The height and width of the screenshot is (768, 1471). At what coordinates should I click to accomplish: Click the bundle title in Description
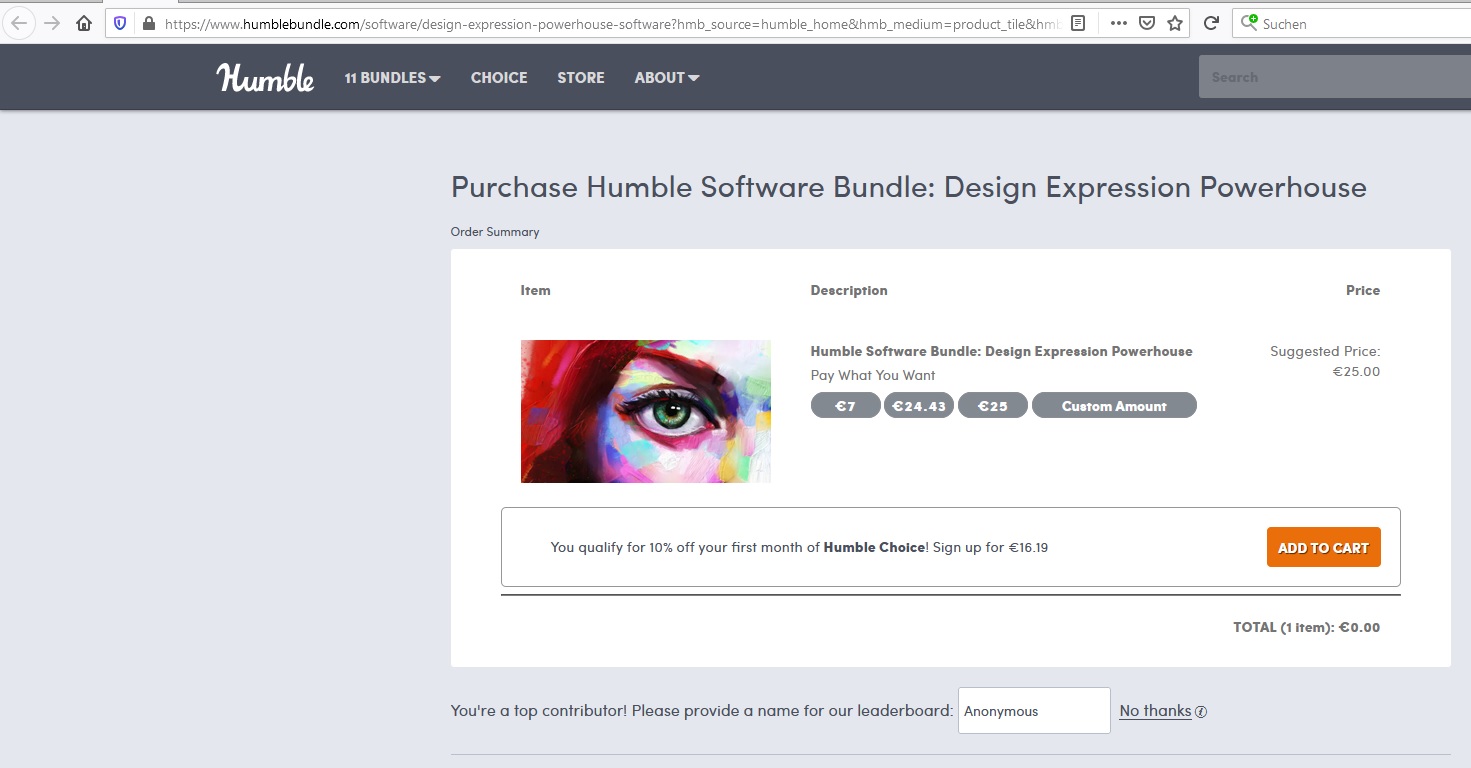click(x=1001, y=351)
